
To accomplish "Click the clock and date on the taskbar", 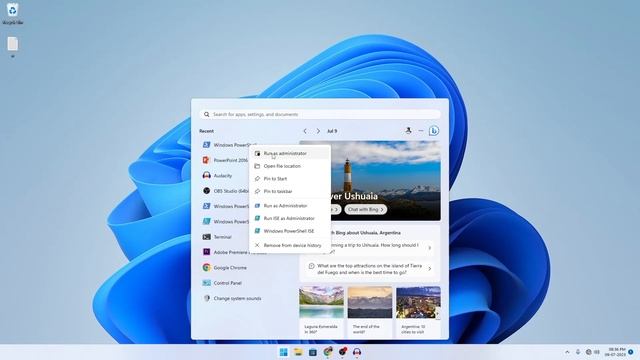I will tap(616, 352).
